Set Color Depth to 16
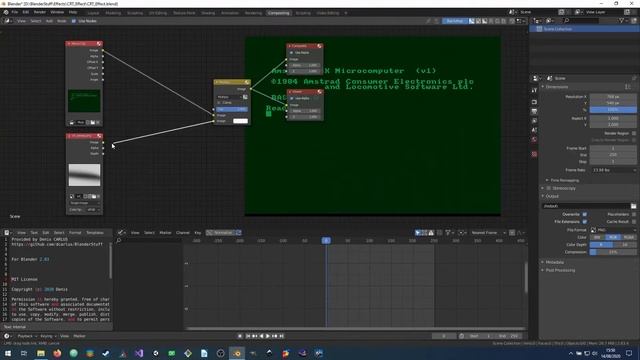Screen dimensions: 640x360 point(624,244)
